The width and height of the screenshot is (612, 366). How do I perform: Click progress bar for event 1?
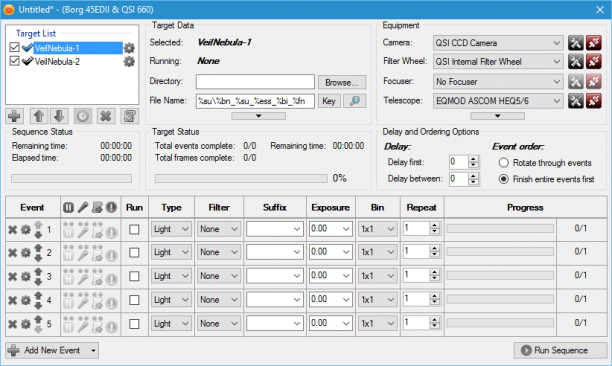click(500, 229)
